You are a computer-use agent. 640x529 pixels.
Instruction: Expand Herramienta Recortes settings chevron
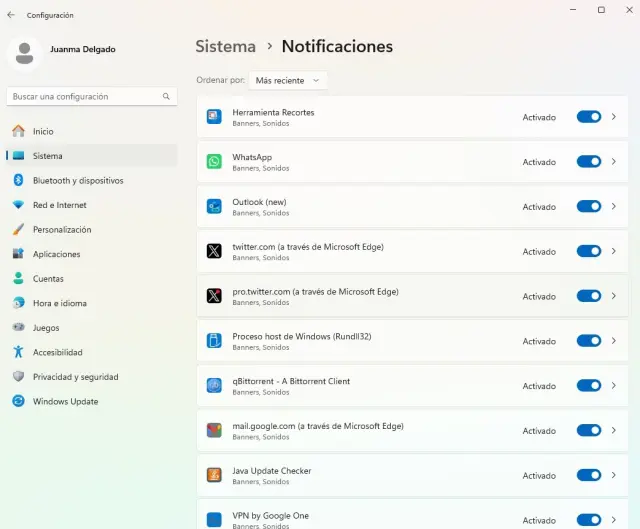click(614, 117)
